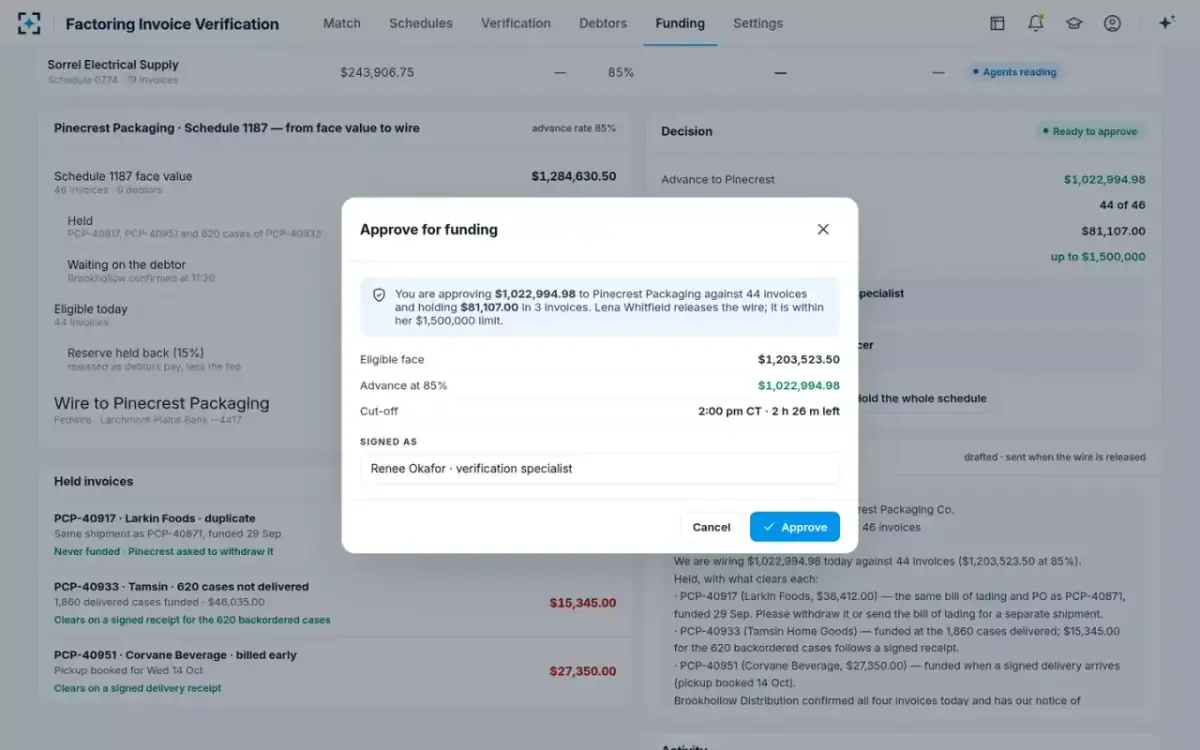Click the app logo icon
The height and width of the screenshot is (750, 1200).
30,23
